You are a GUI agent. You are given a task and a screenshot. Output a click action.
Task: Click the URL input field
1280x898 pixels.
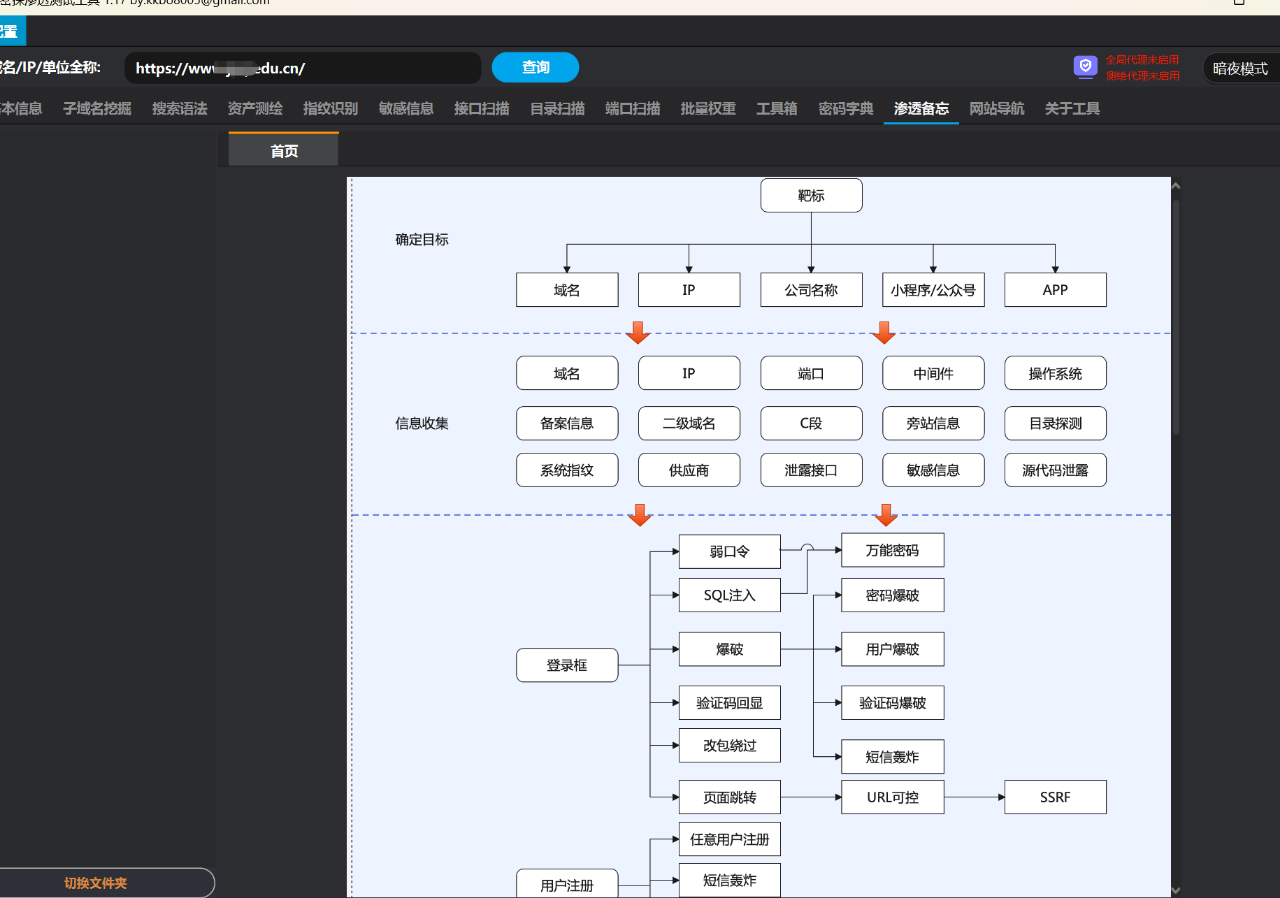[303, 68]
